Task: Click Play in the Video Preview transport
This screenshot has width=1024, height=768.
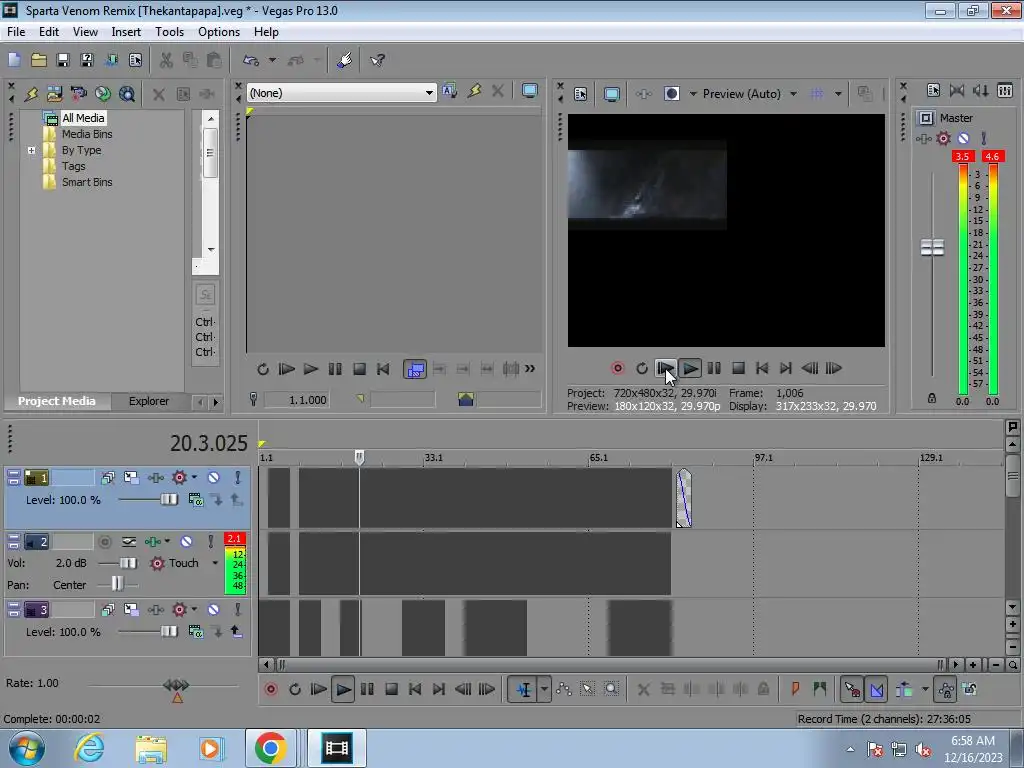Action: (x=690, y=368)
